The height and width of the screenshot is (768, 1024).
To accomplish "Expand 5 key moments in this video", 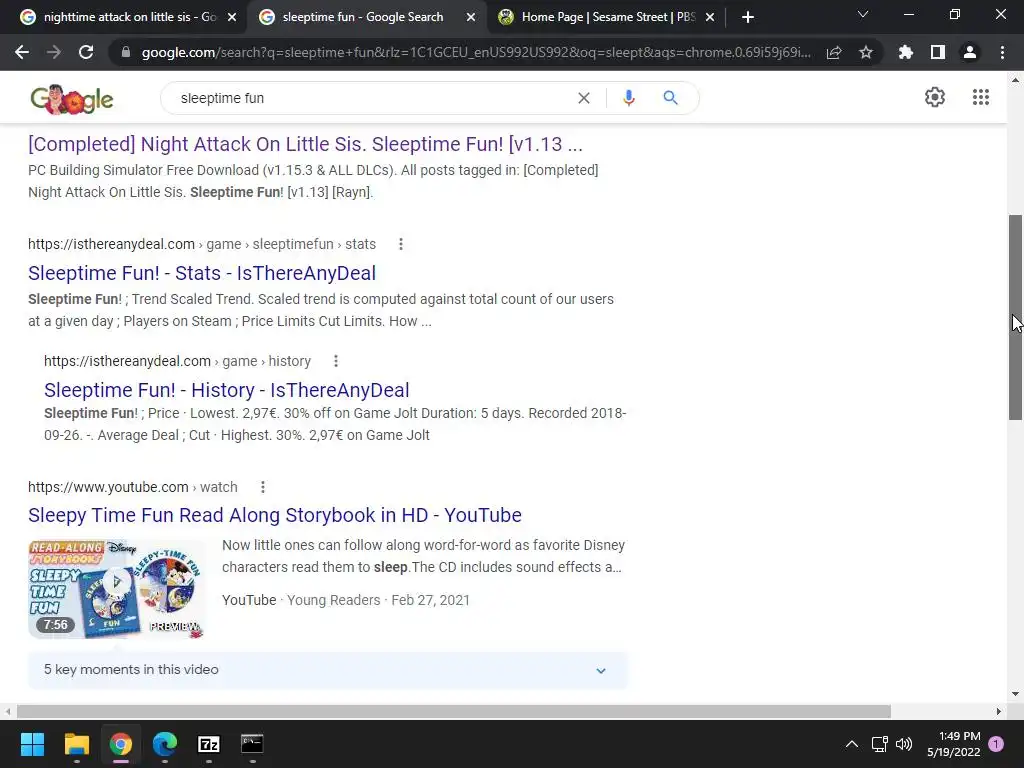I will [x=327, y=670].
